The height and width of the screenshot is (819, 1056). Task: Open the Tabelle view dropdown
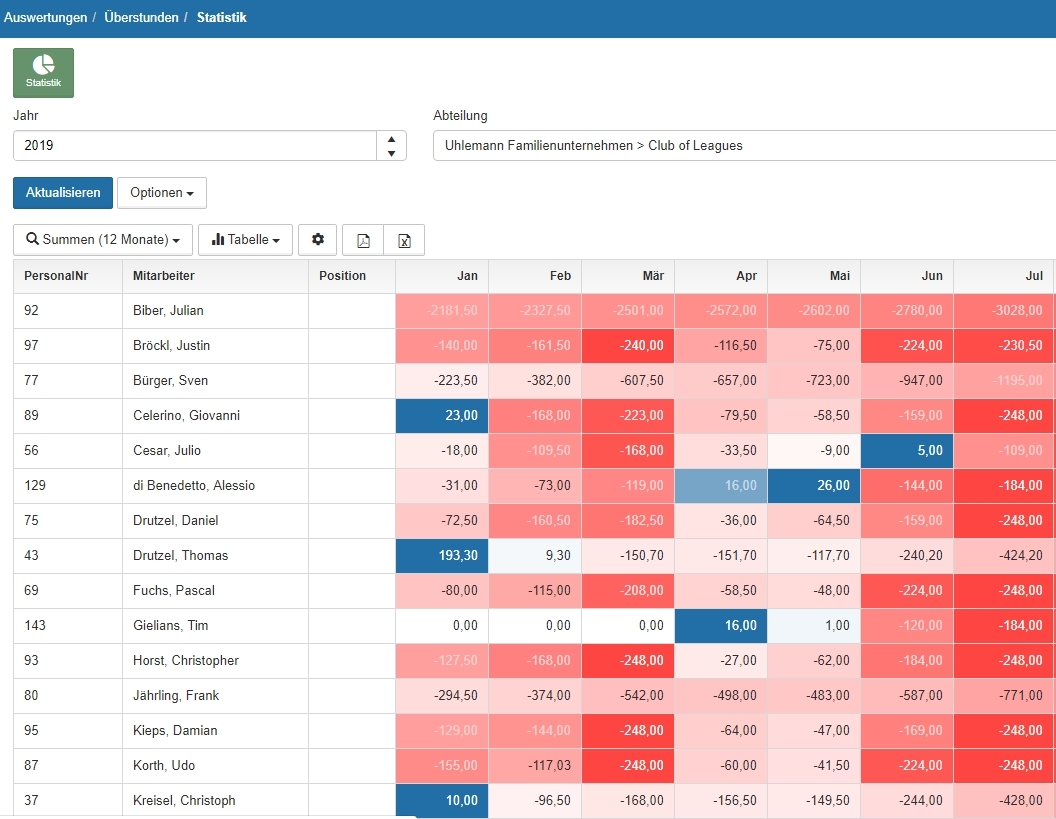245,240
